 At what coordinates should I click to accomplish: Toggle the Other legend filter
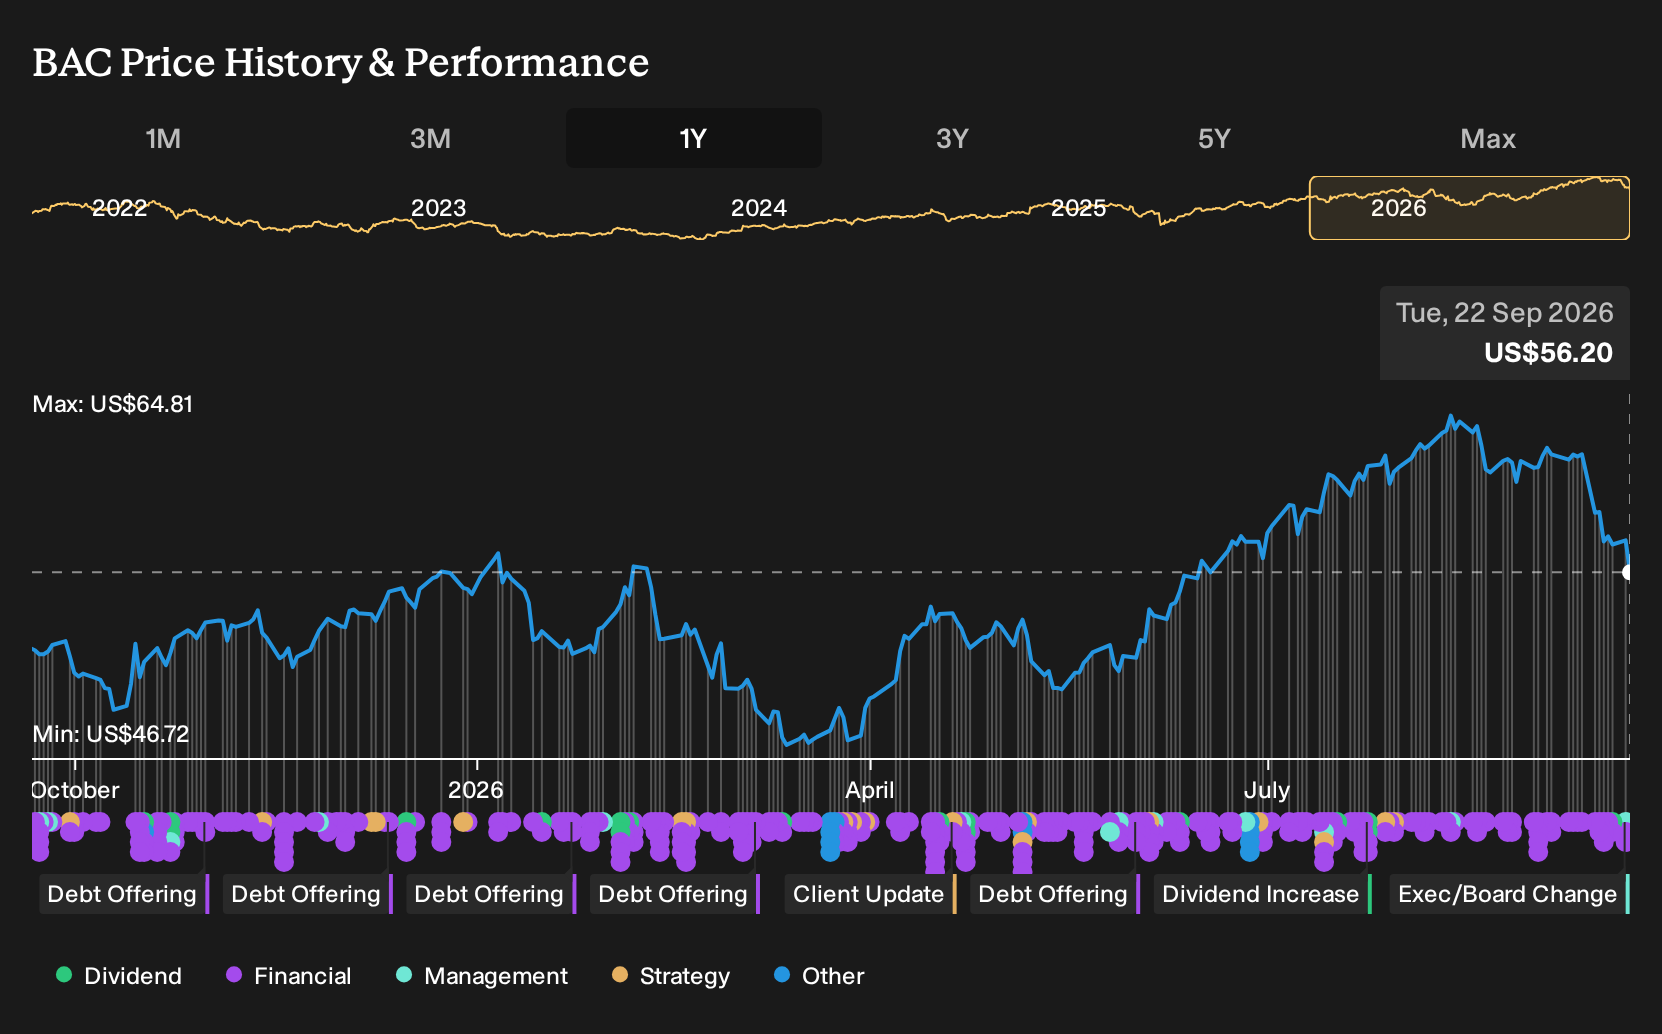pos(819,976)
